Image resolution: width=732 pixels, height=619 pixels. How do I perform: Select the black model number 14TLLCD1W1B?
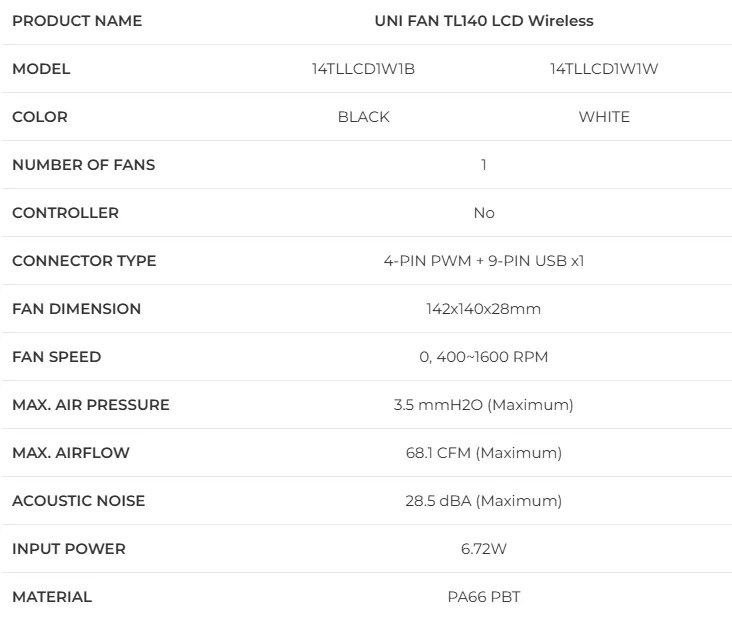coord(363,69)
